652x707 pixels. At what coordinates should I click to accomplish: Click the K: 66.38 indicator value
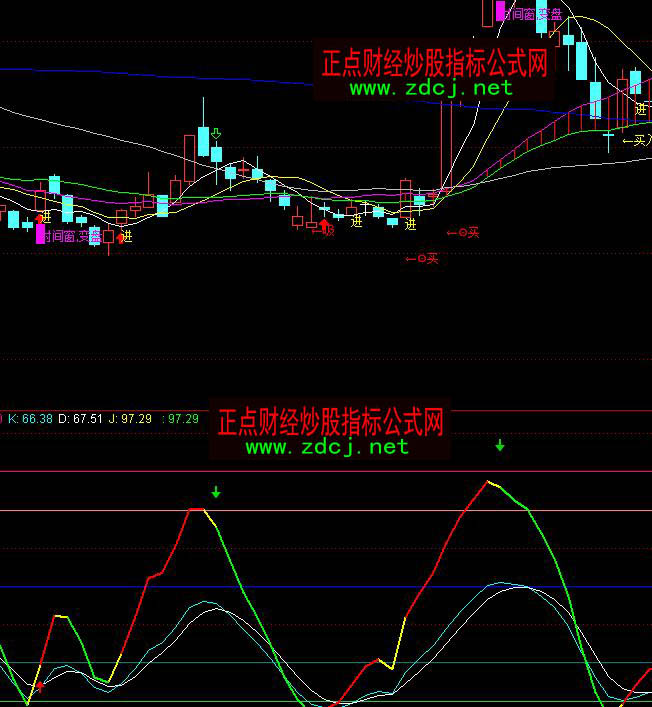pos(30,419)
